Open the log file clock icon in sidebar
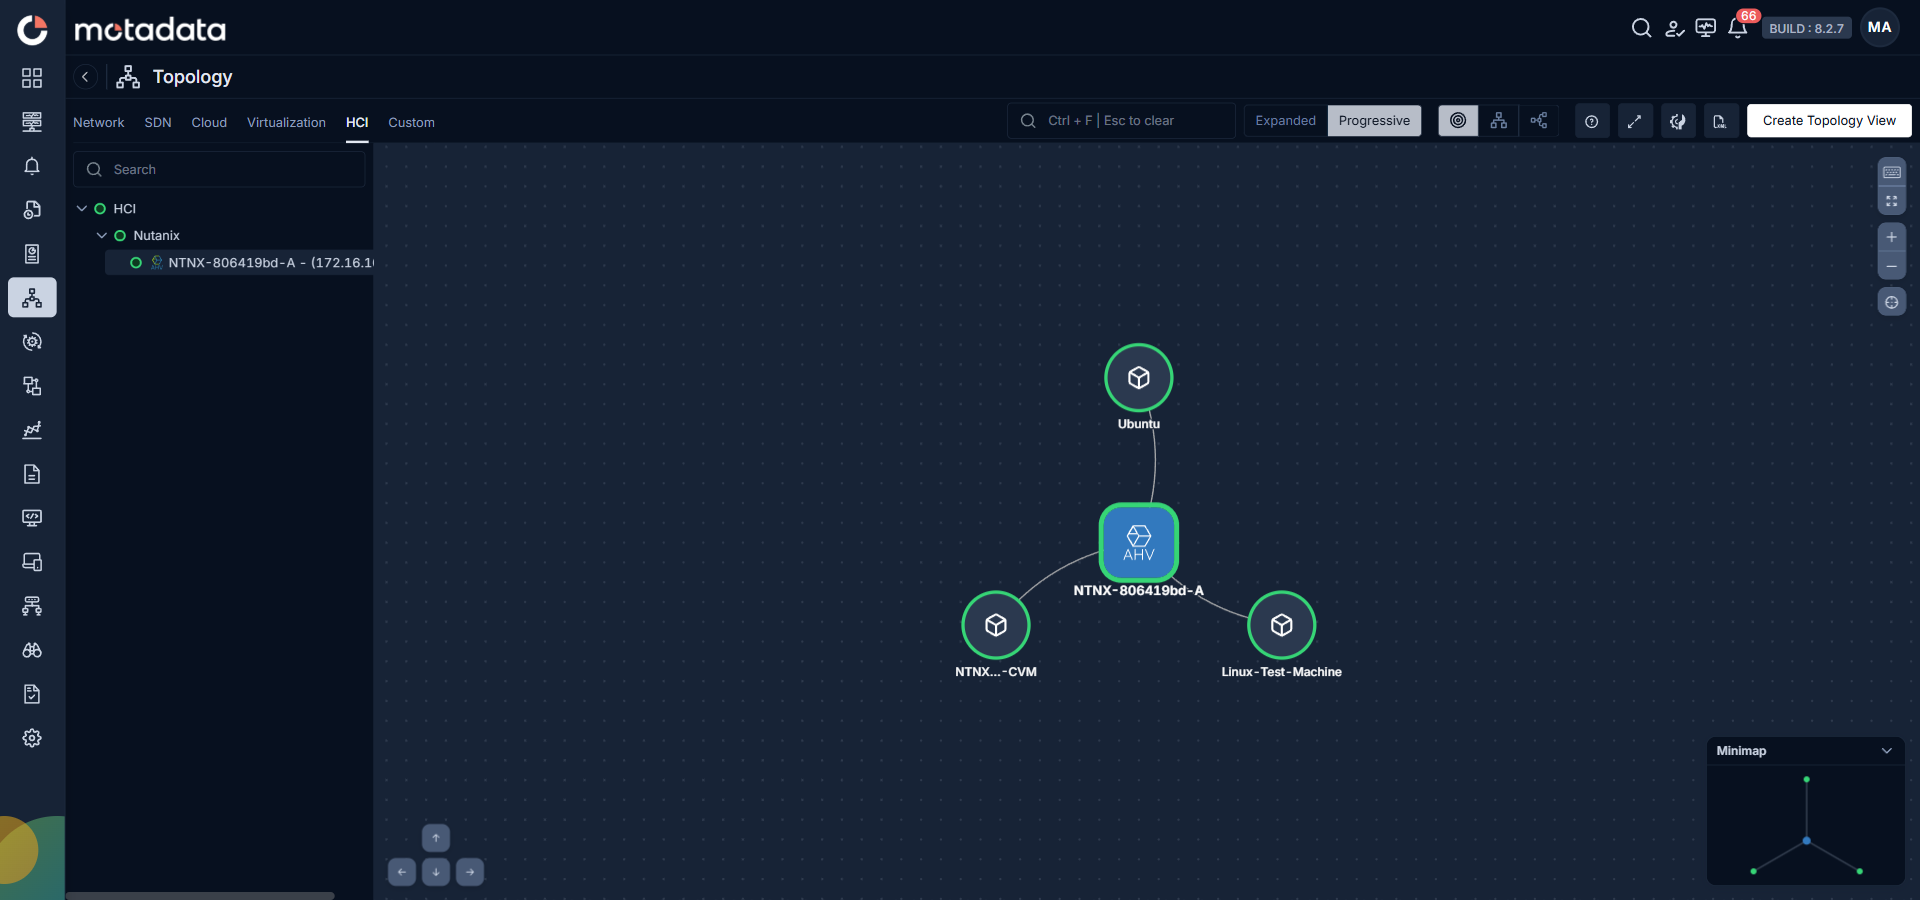Image resolution: width=1920 pixels, height=900 pixels. [x=32, y=210]
